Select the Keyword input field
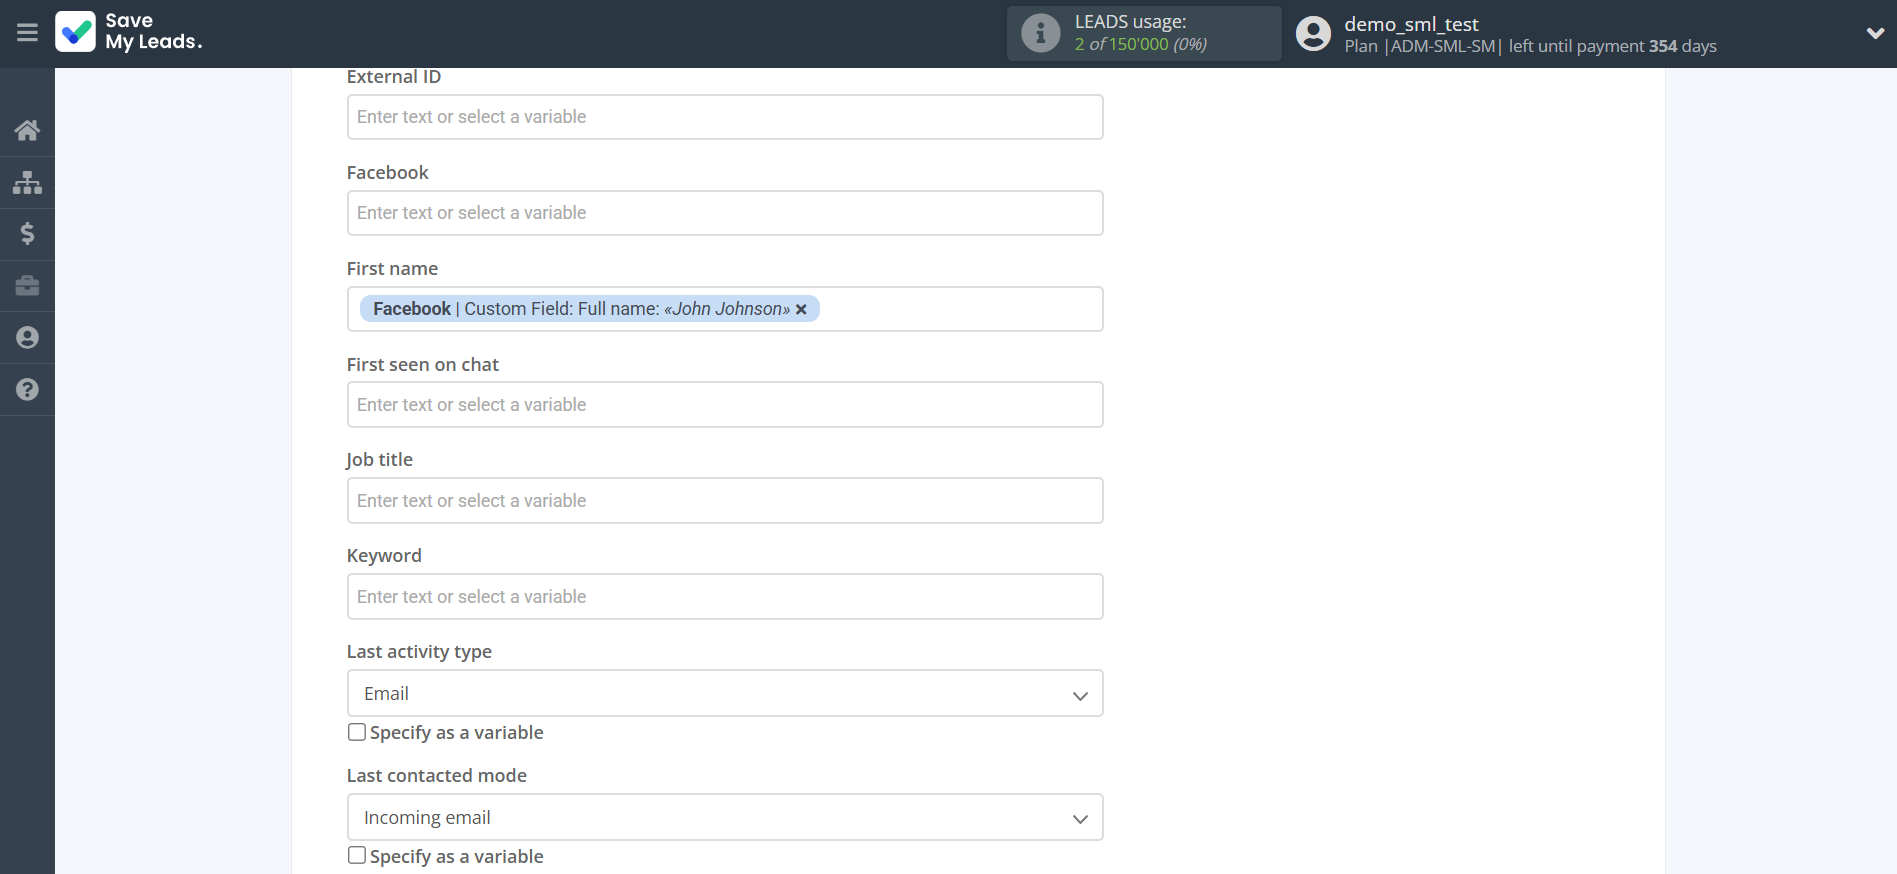This screenshot has height=874, width=1897. 724,597
